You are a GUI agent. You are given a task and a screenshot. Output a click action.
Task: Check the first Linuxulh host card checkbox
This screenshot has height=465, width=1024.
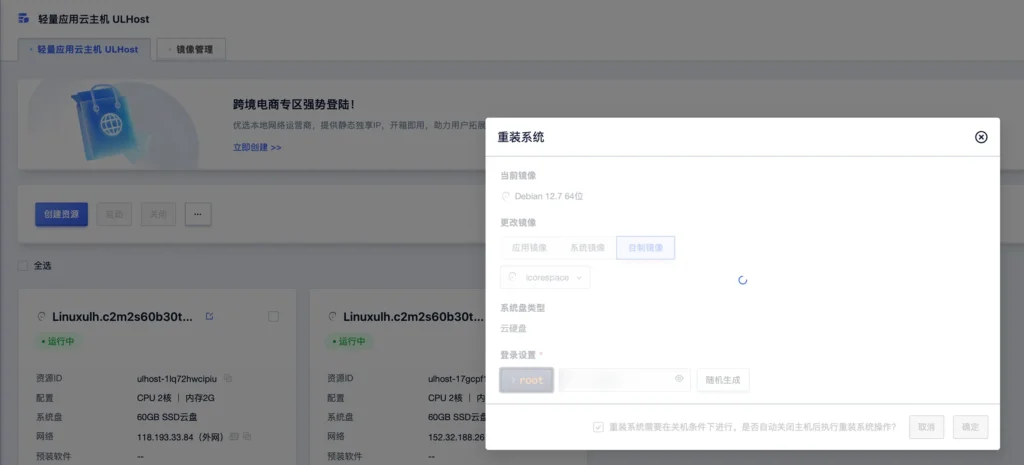coord(274,316)
